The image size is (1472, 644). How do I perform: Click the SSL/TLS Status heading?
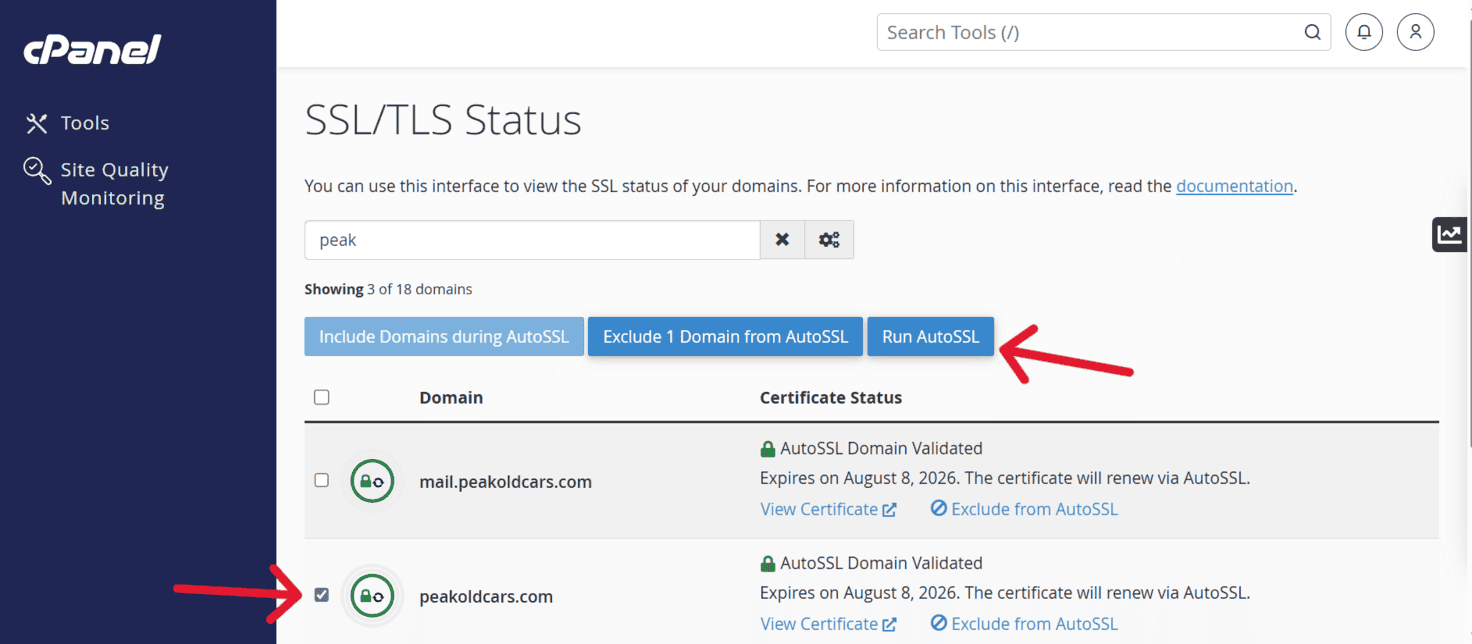(443, 120)
